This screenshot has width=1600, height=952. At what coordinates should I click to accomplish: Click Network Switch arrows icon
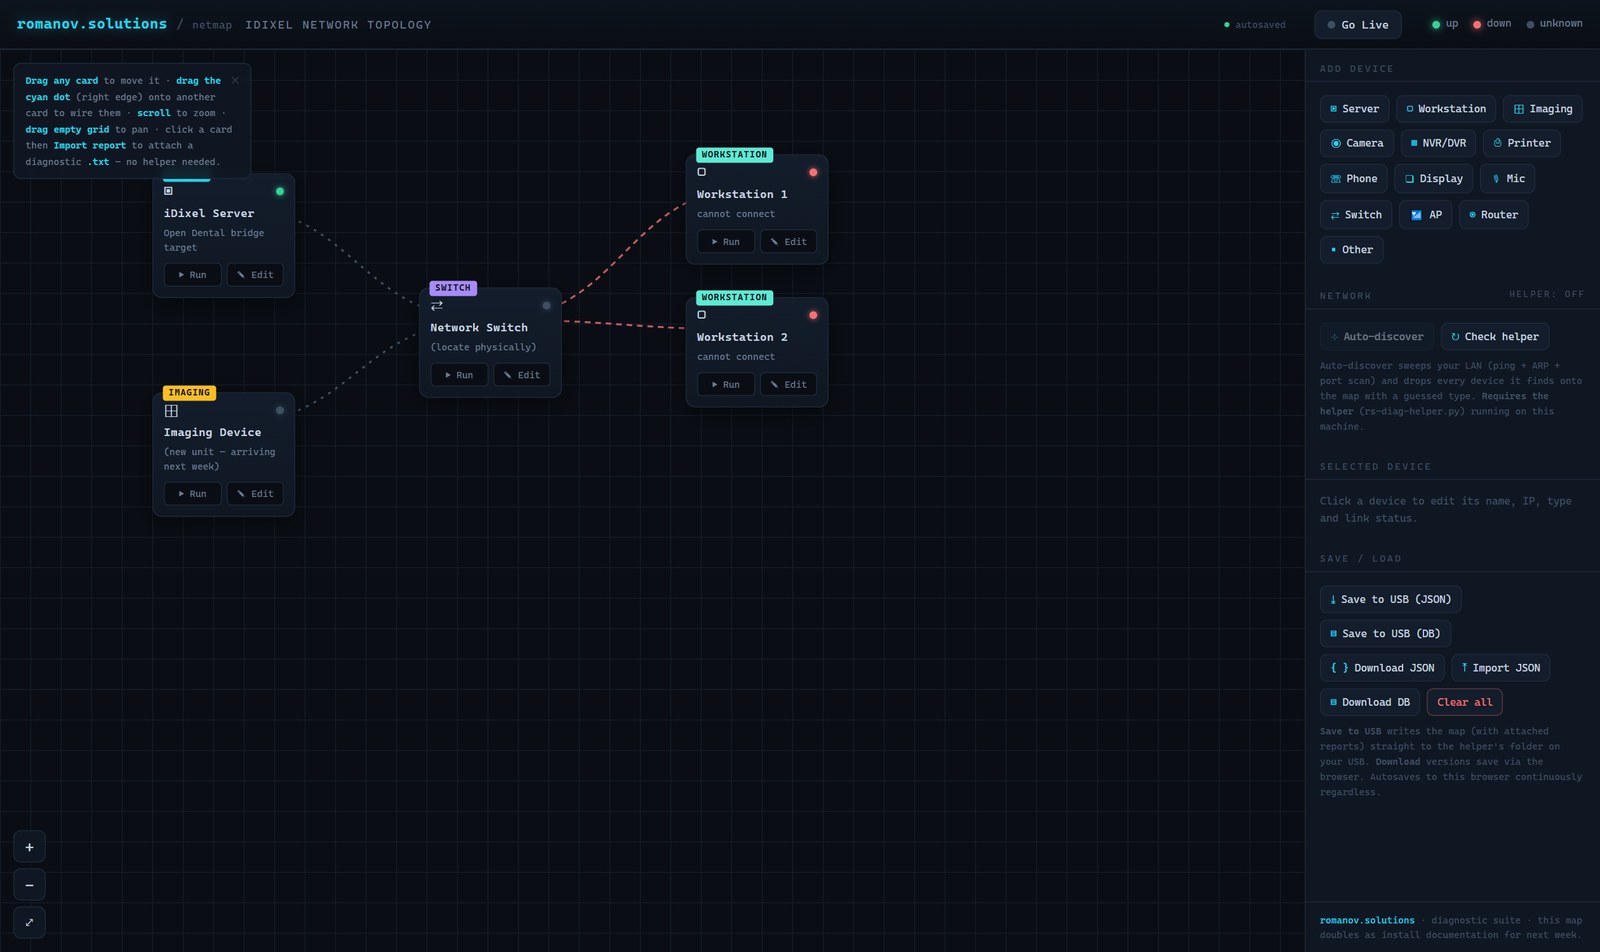pos(437,306)
